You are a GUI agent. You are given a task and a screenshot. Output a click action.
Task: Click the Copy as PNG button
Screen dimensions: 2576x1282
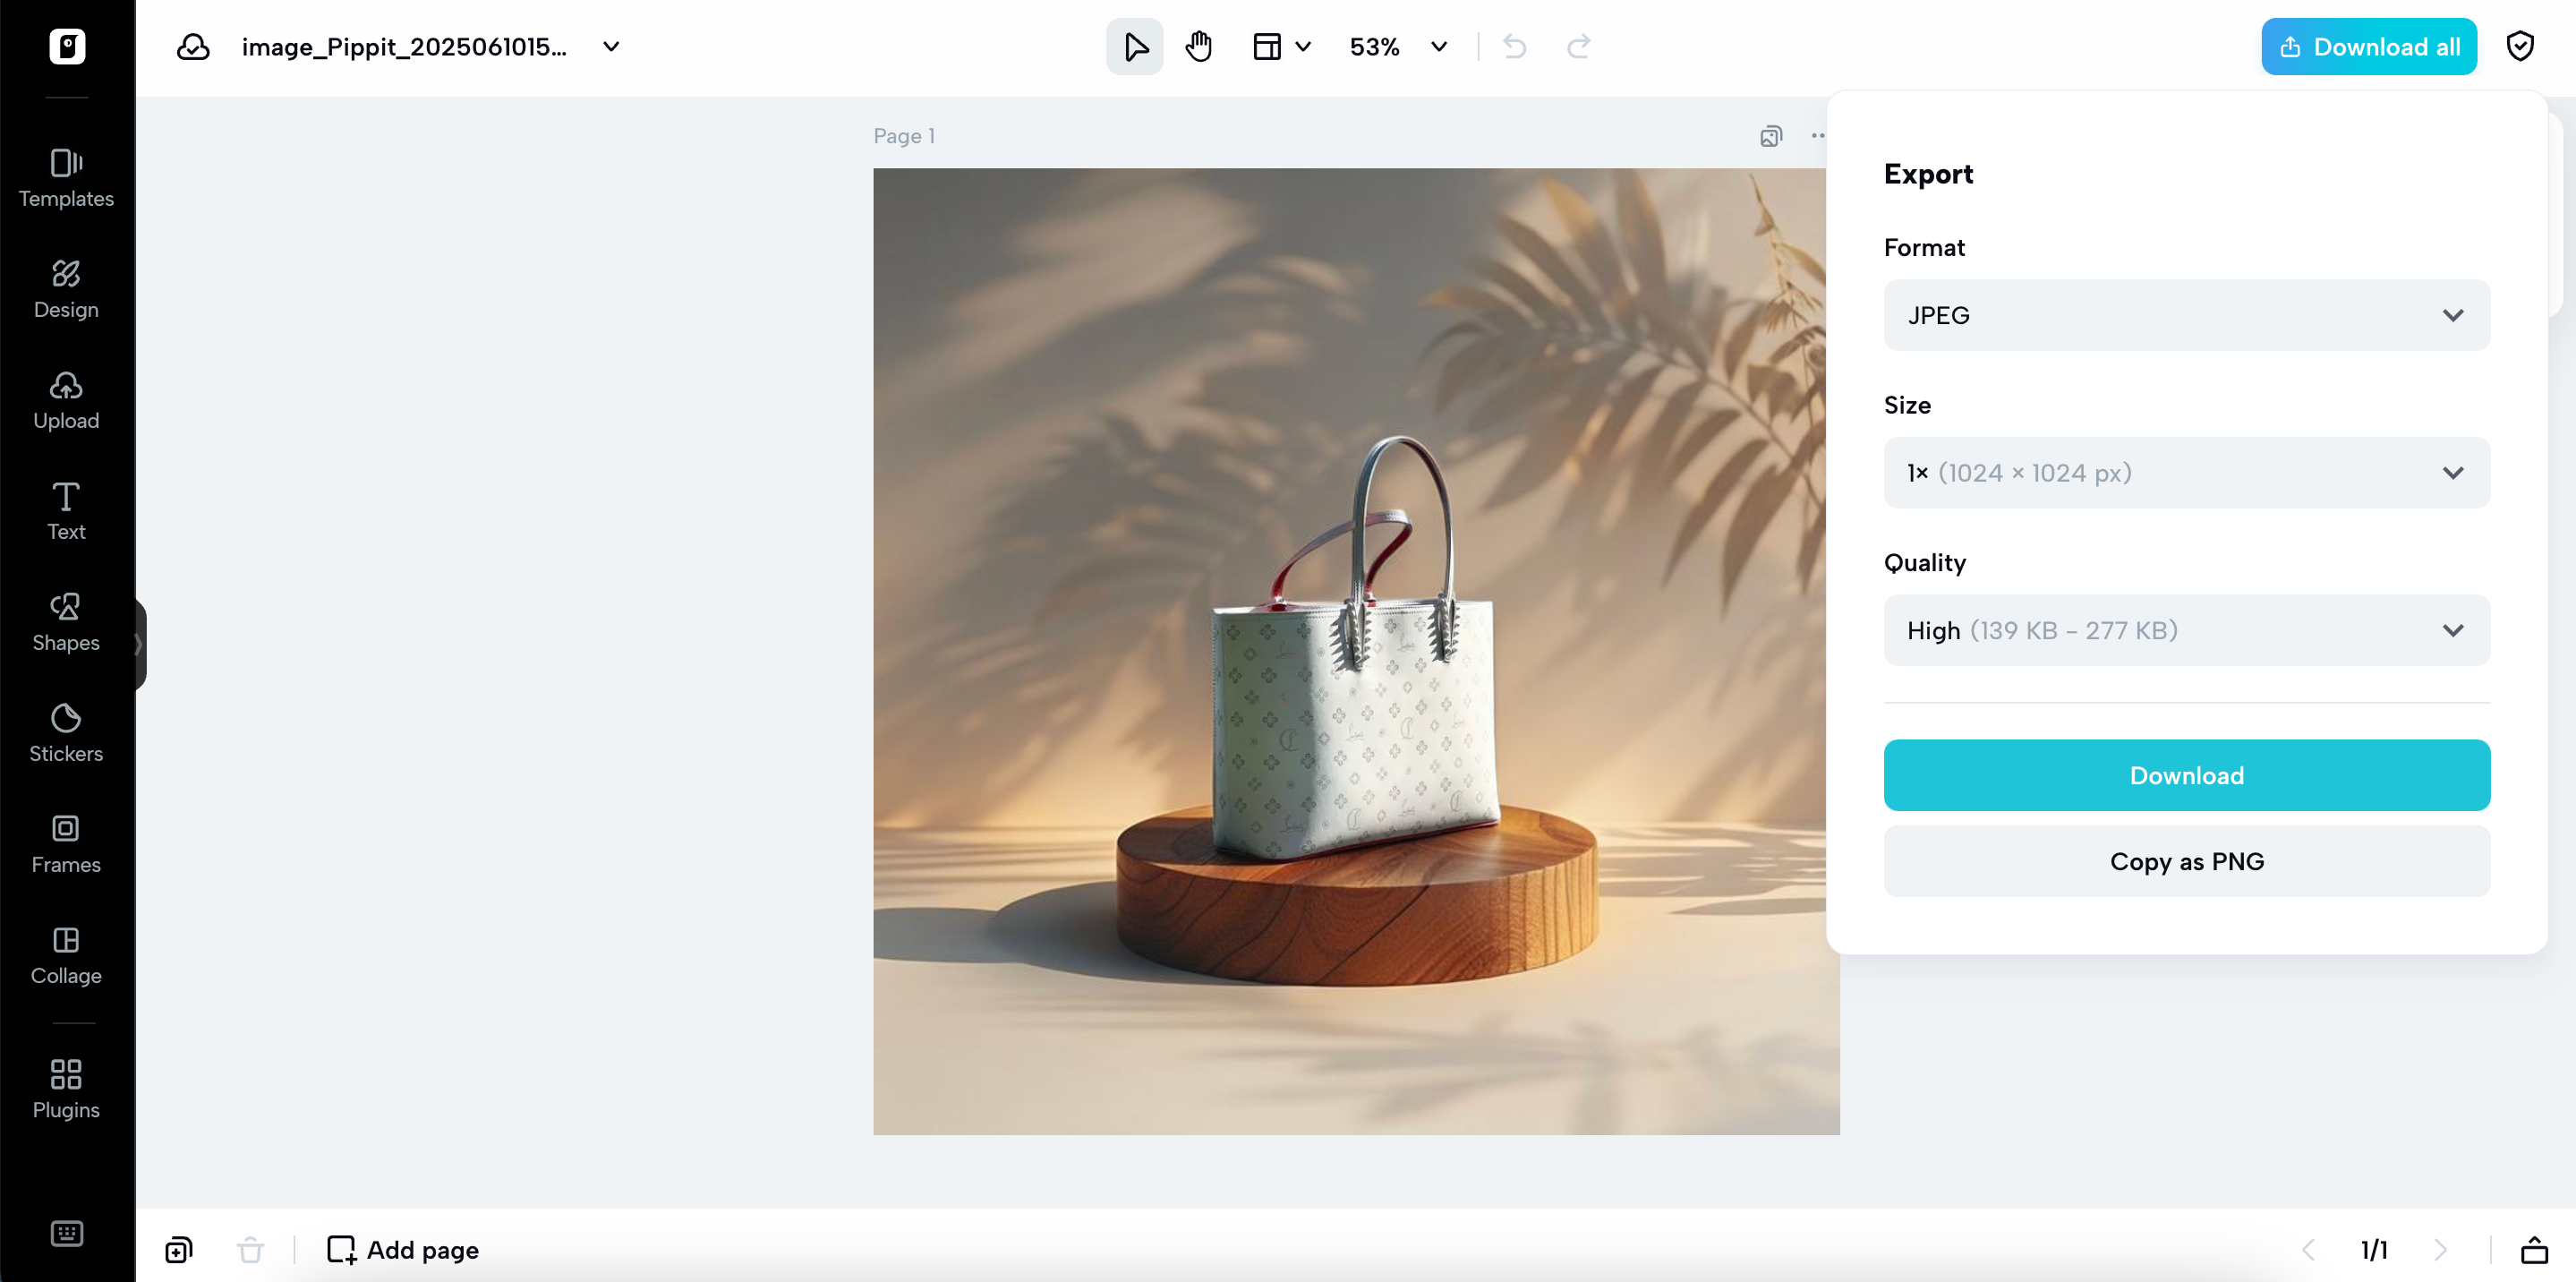pyautogui.click(x=2186, y=861)
